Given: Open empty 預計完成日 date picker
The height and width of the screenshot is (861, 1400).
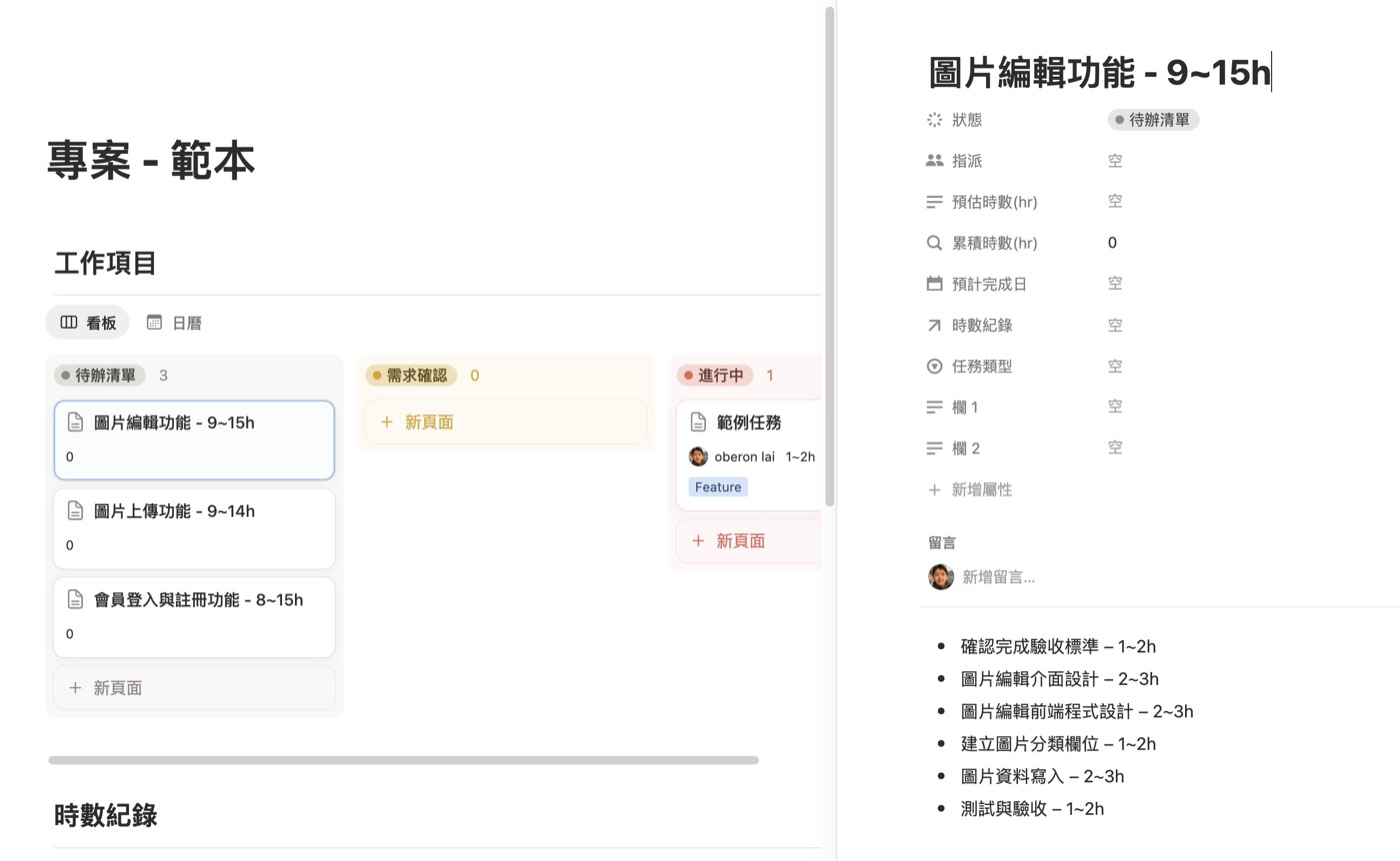Looking at the screenshot, I should pos(1115,284).
